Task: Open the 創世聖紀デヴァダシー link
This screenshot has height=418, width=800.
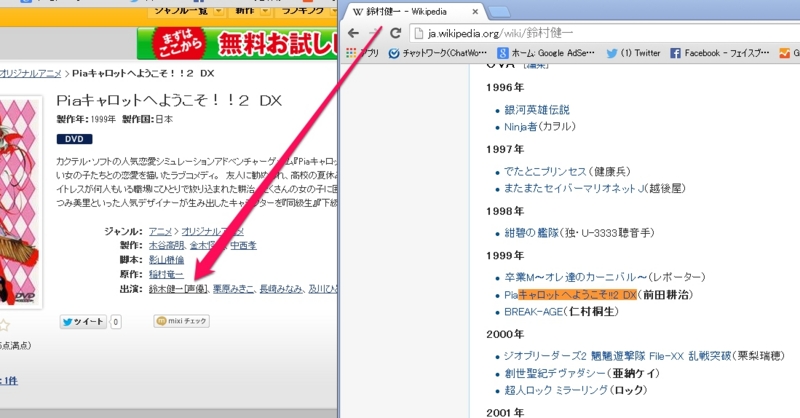Action: click(555, 373)
